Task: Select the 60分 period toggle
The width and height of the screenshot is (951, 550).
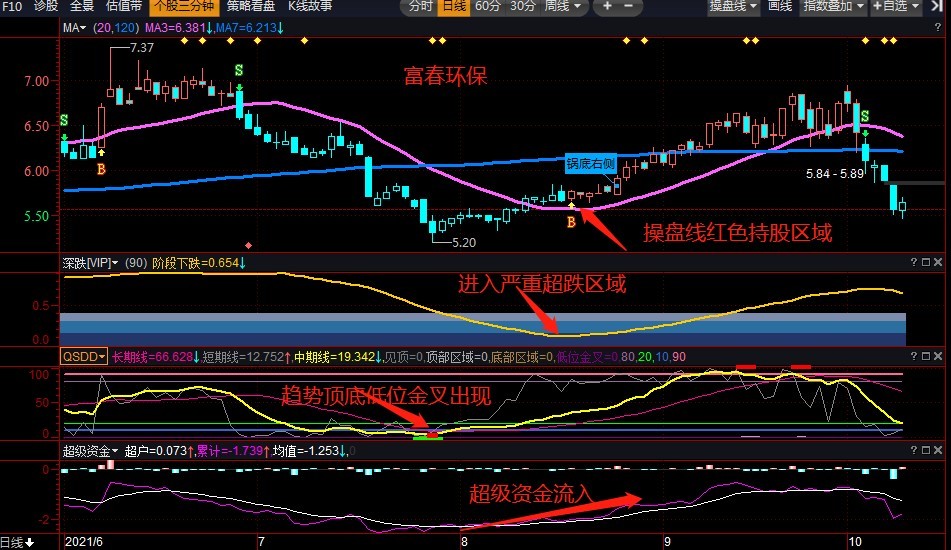Action: tap(488, 7)
